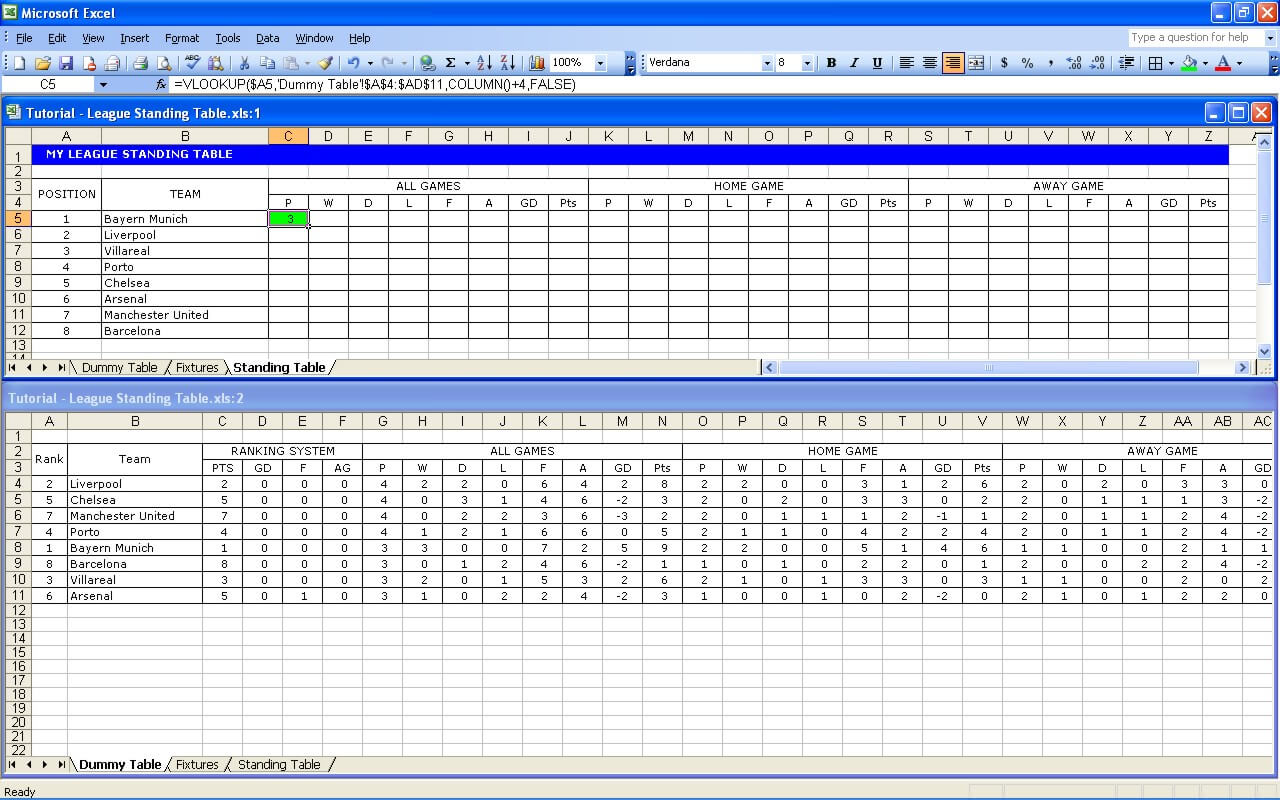This screenshot has height=800, width=1280.
Task: Apply currency style with the dollar sign
Action: pos(1004,63)
